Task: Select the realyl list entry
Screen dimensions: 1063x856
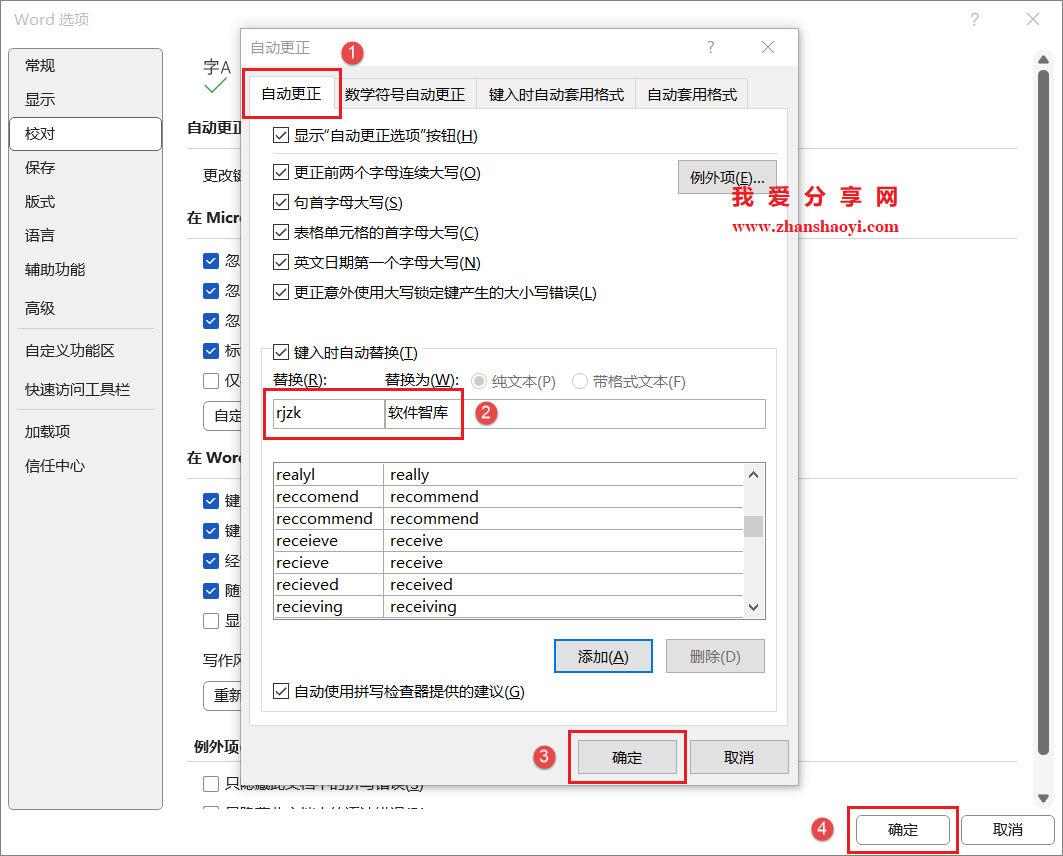Action: [508, 474]
